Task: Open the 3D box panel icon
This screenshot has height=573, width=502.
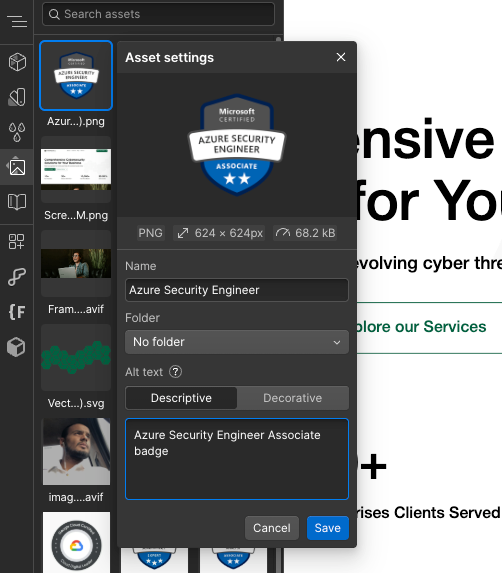Action: click(16, 347)
